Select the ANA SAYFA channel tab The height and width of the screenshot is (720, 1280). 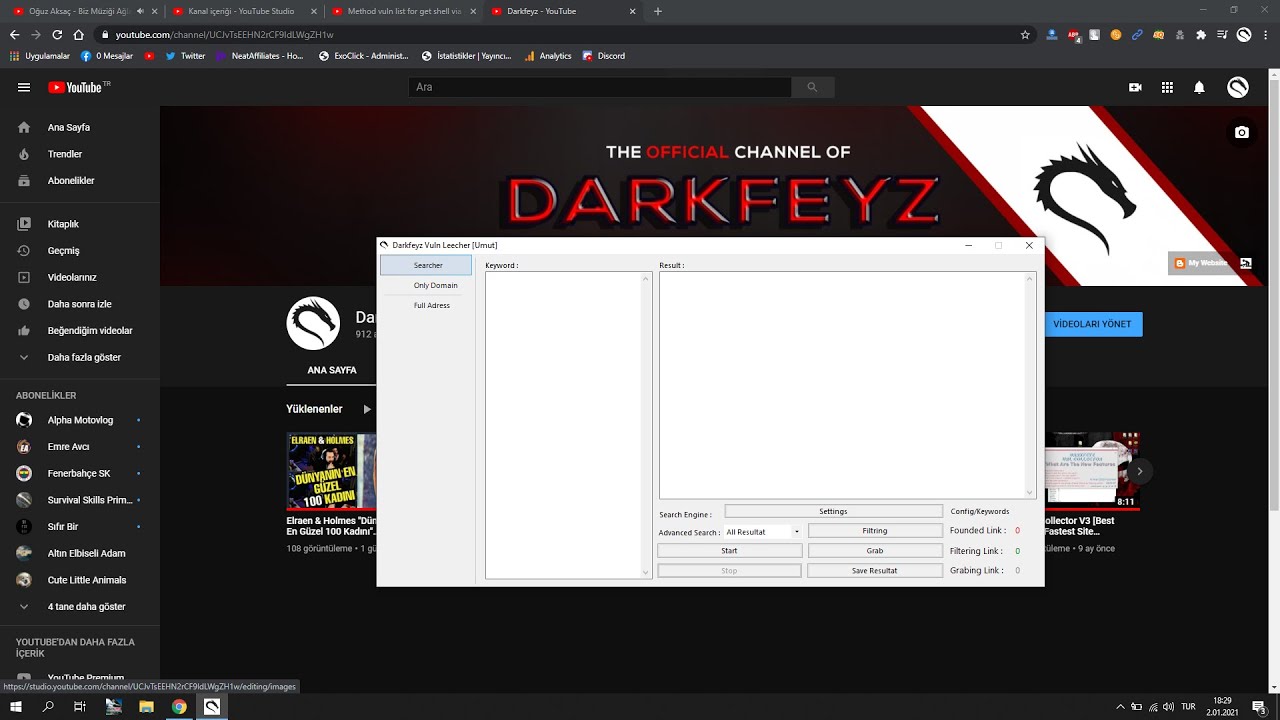[x=332, y=370]
